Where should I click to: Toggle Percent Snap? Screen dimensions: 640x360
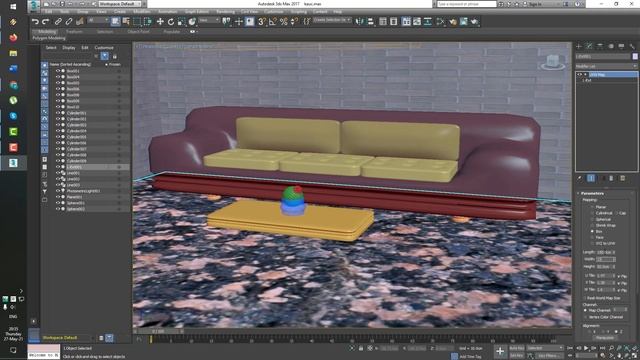point(284,22)
